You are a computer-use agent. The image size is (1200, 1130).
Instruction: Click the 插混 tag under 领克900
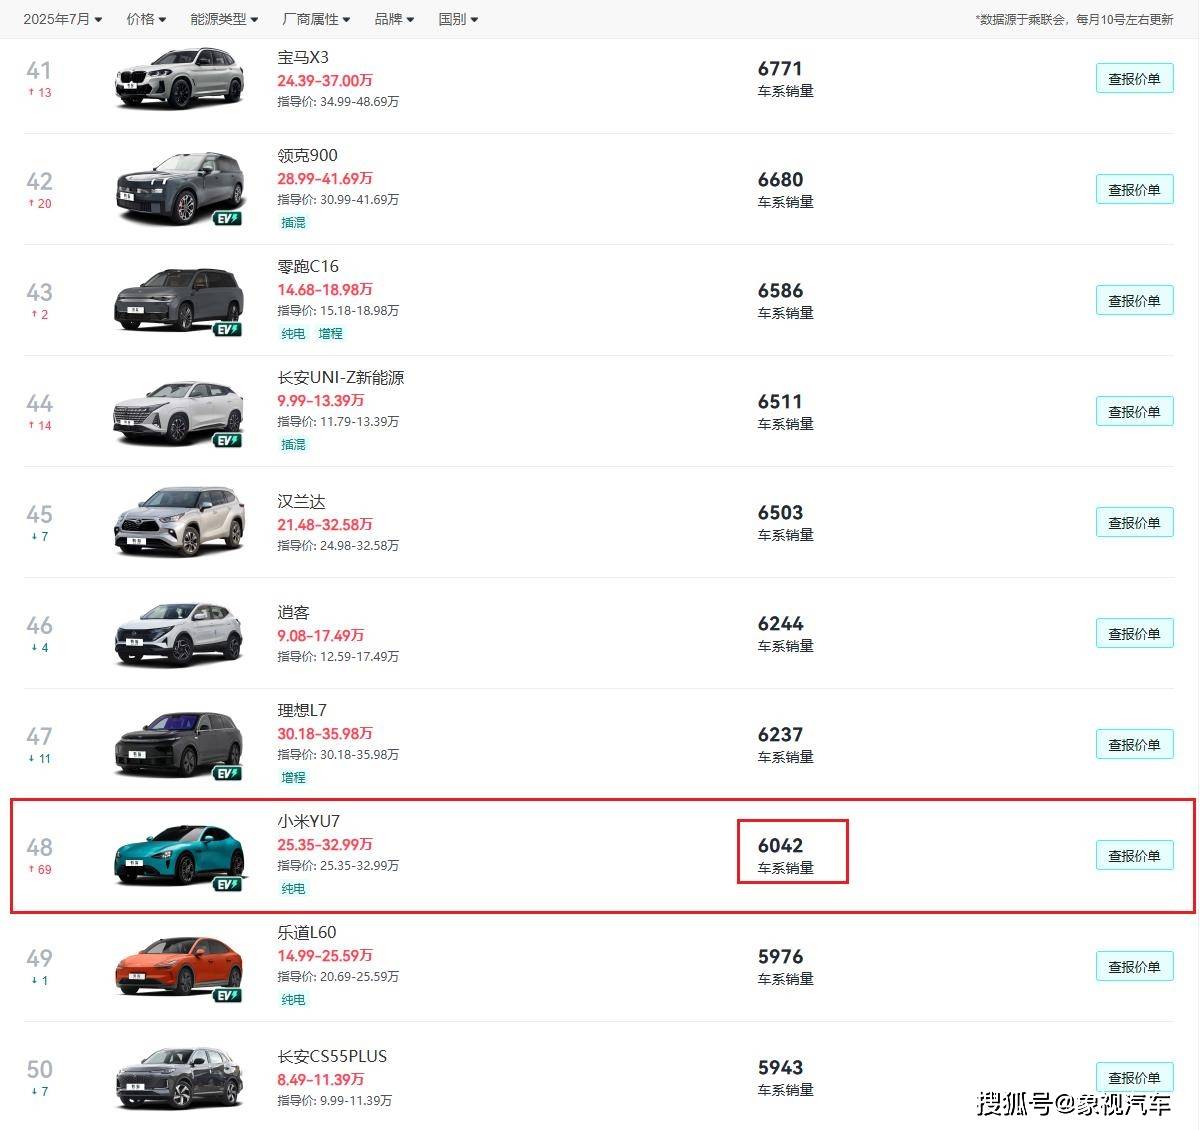(293, 223)
